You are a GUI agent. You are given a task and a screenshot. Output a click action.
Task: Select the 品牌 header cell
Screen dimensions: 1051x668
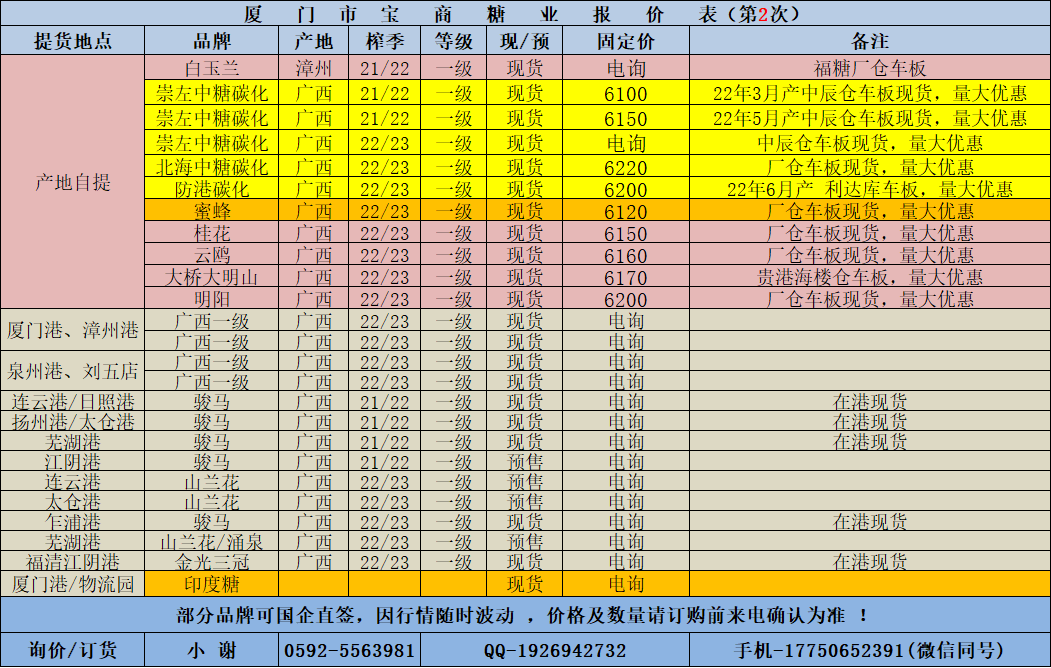coord(211,42)
